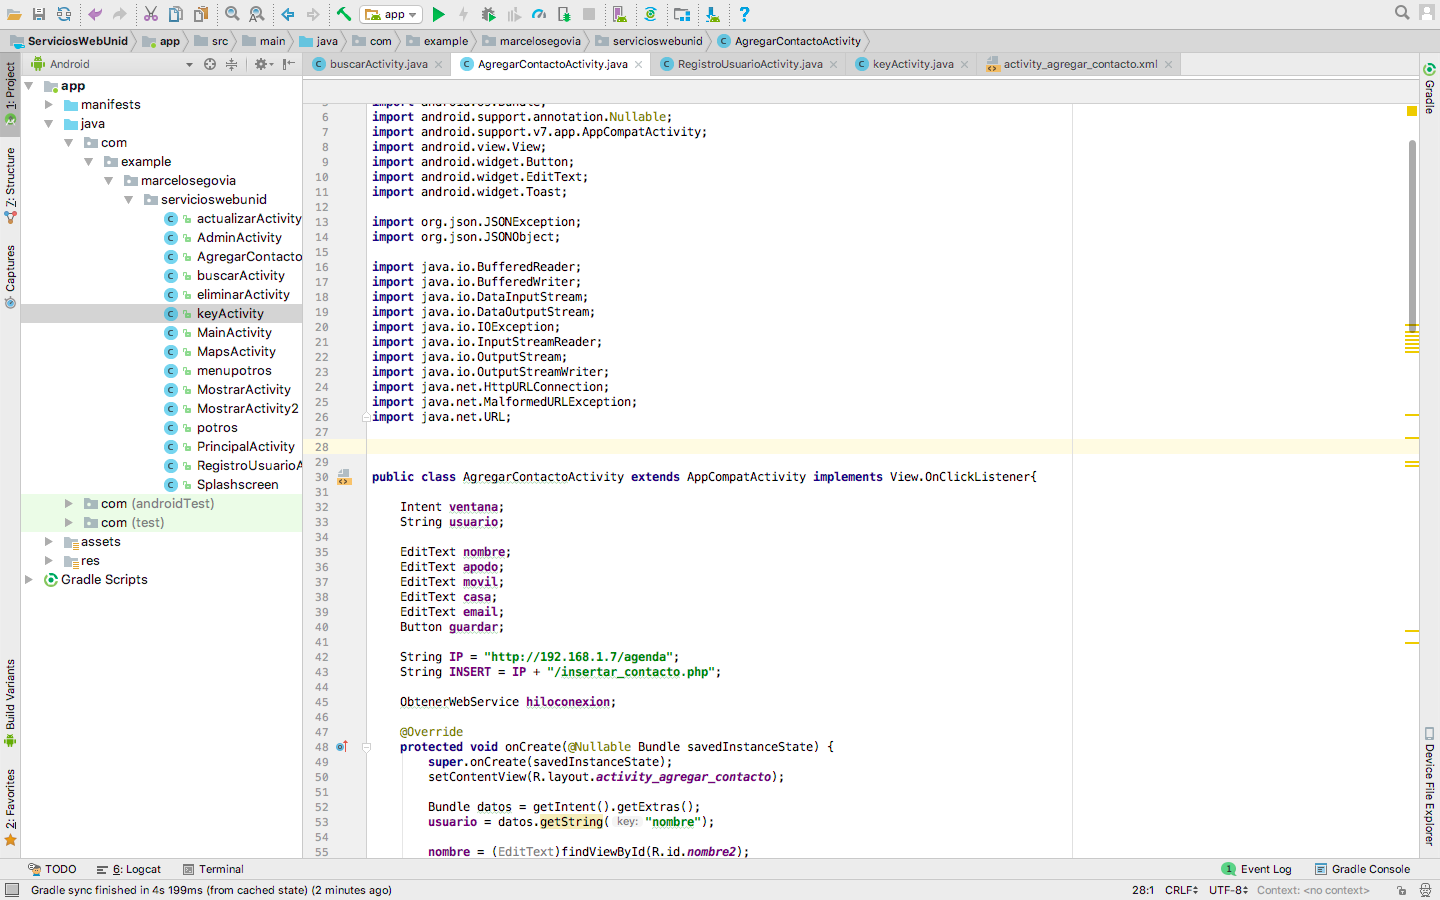Open Replace with the magnifier-A icon
The height and width of the screenshot is (900, 1440).
click(x=257, y=14)
